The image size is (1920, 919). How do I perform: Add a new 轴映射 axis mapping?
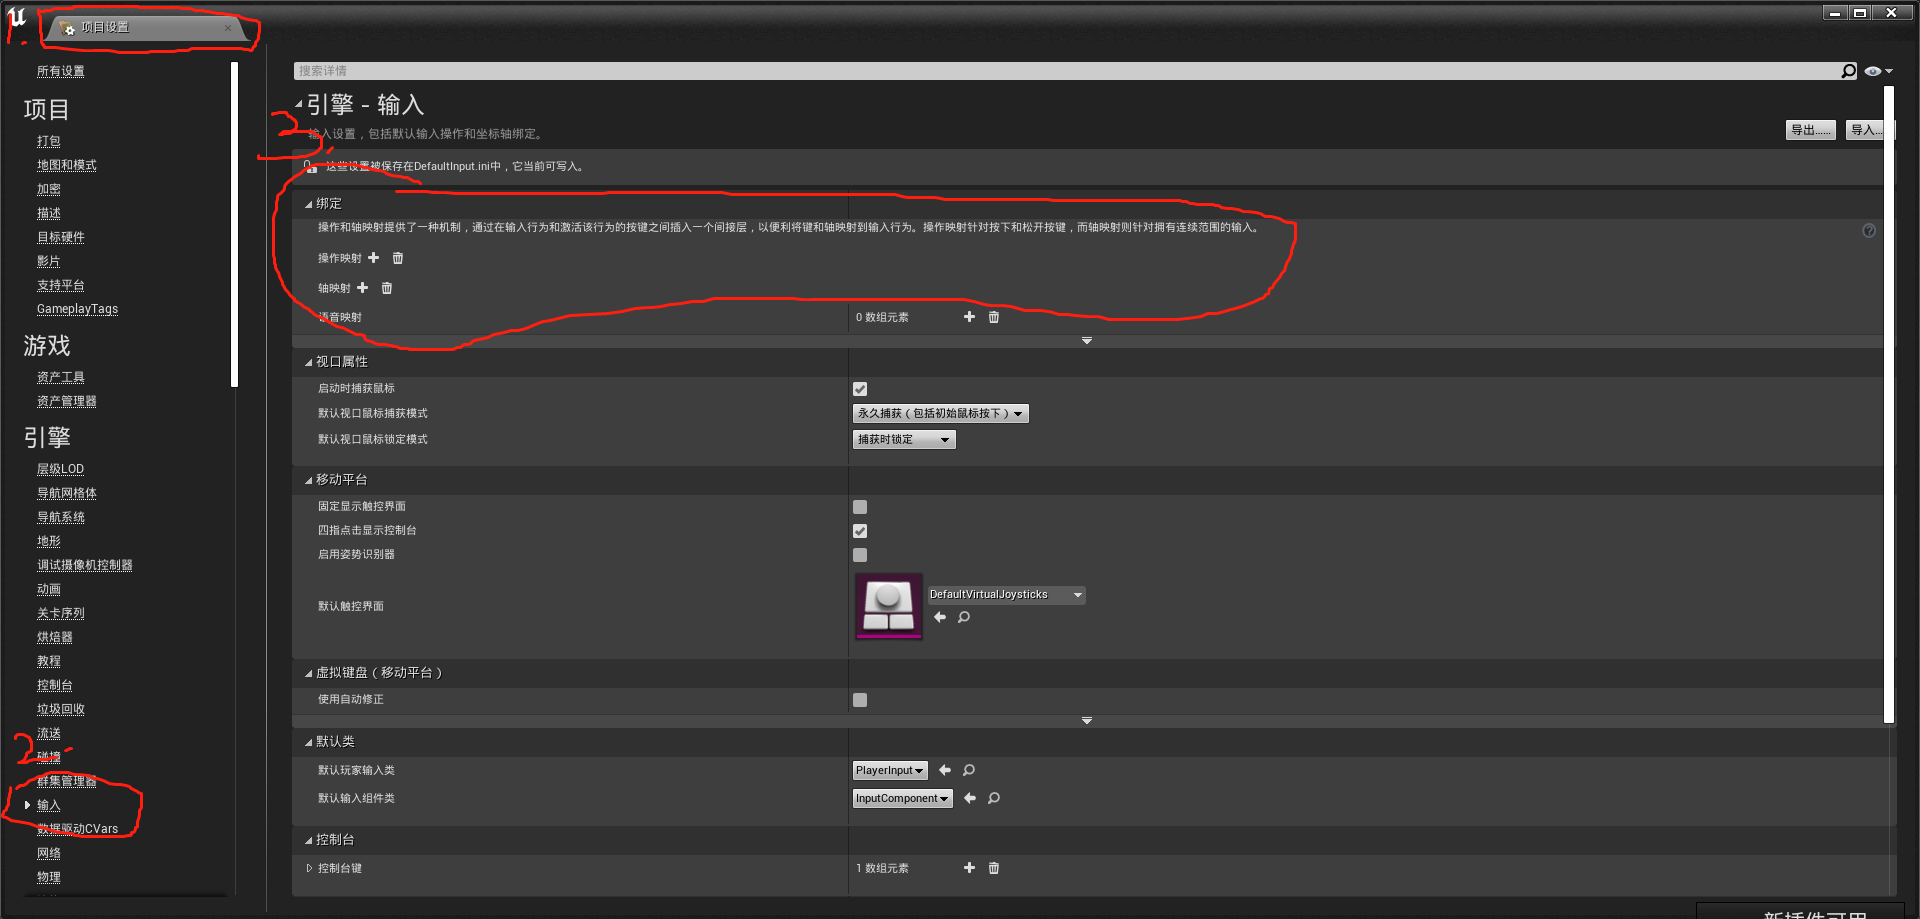(362, 288)
